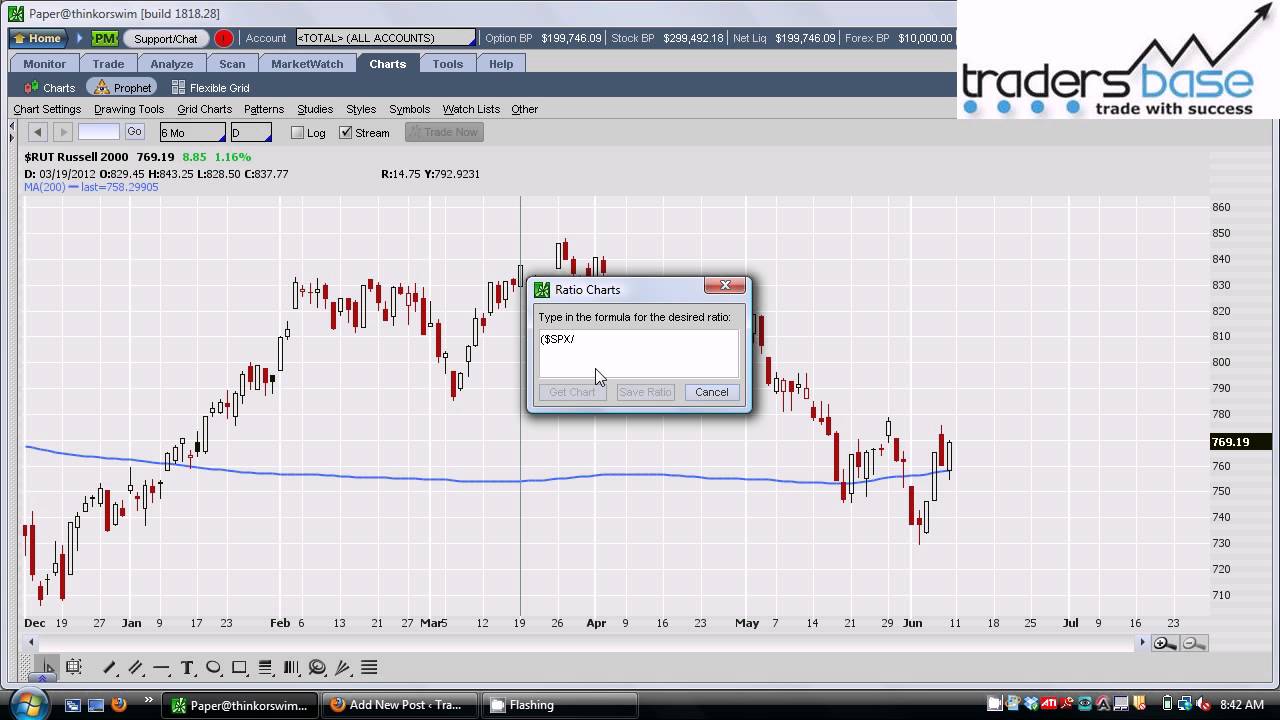Open the Studies menu

pos(315,109)
